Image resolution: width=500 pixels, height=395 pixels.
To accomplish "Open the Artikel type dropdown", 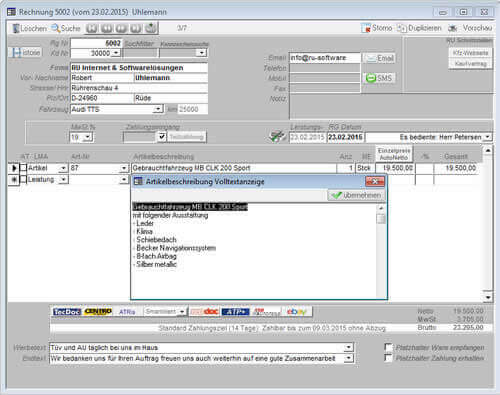I will pos(63,168).
